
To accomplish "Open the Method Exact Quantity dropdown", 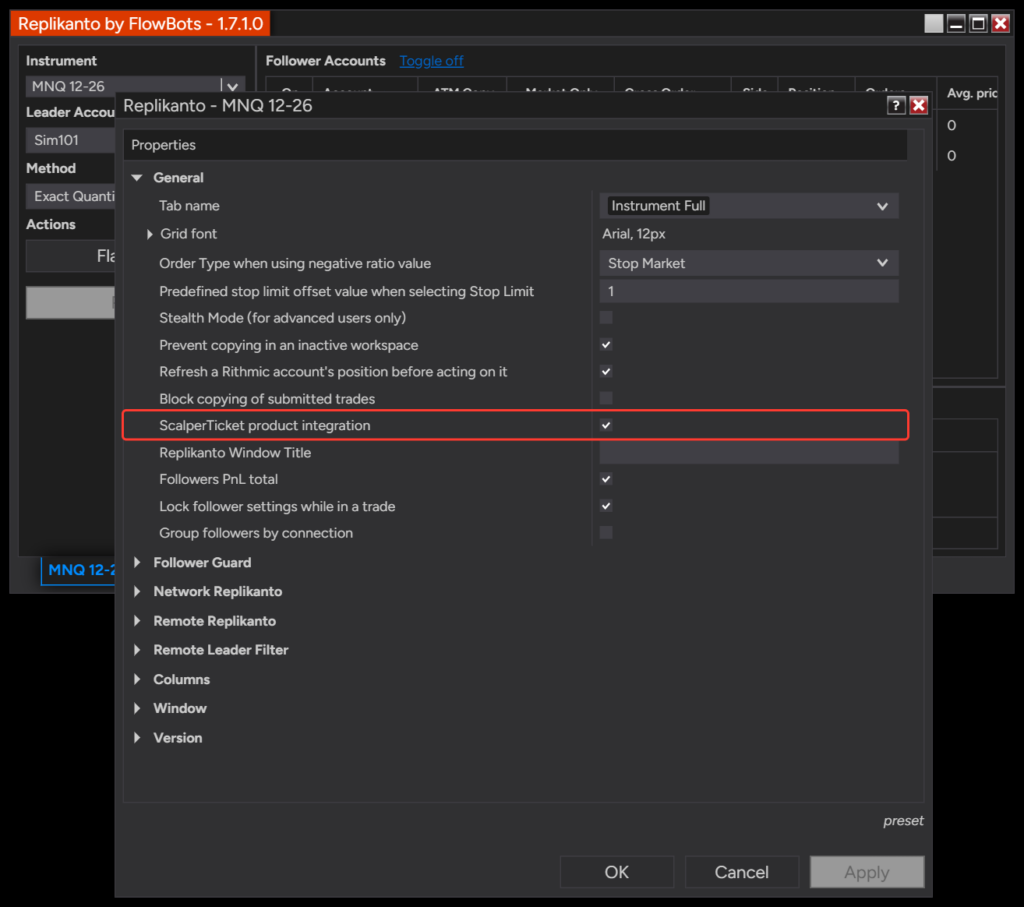I will (71, 196).
